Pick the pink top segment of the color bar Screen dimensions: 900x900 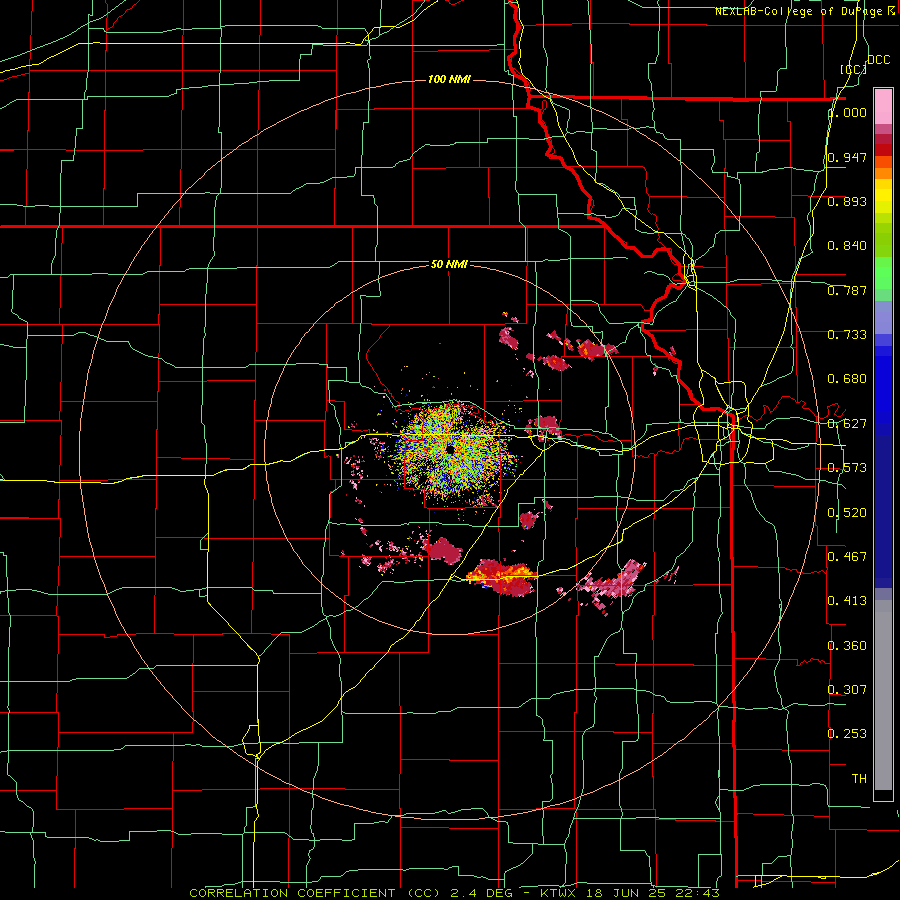(883, 107)
